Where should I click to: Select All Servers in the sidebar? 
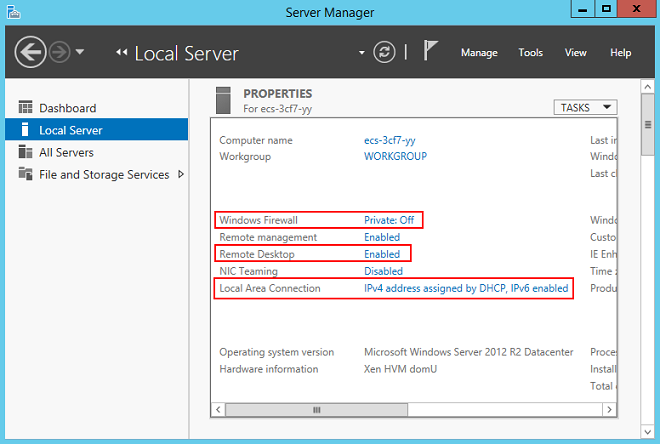tap(97, 152)
